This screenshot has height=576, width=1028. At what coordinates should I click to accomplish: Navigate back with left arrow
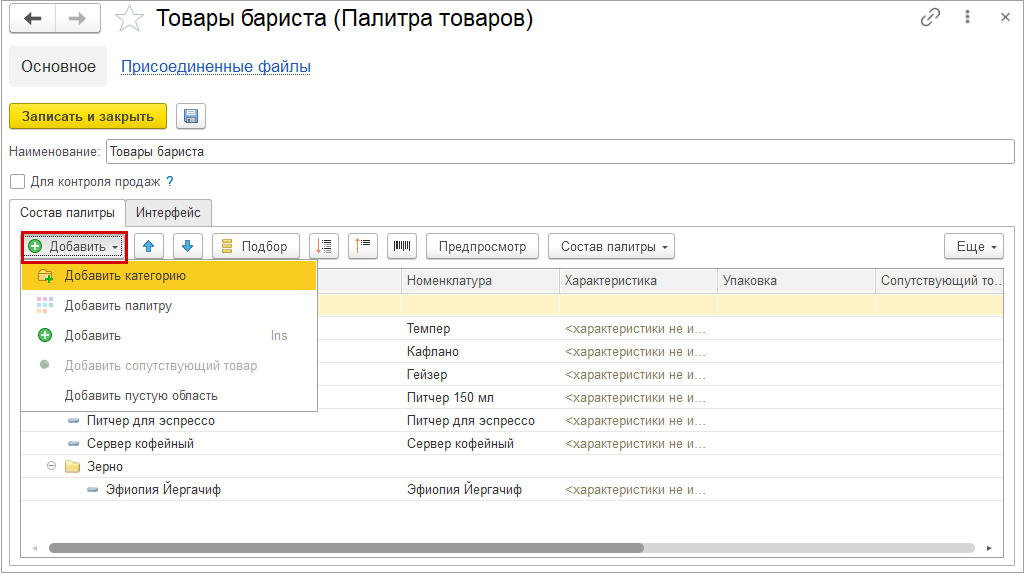(x=33, y=18)
